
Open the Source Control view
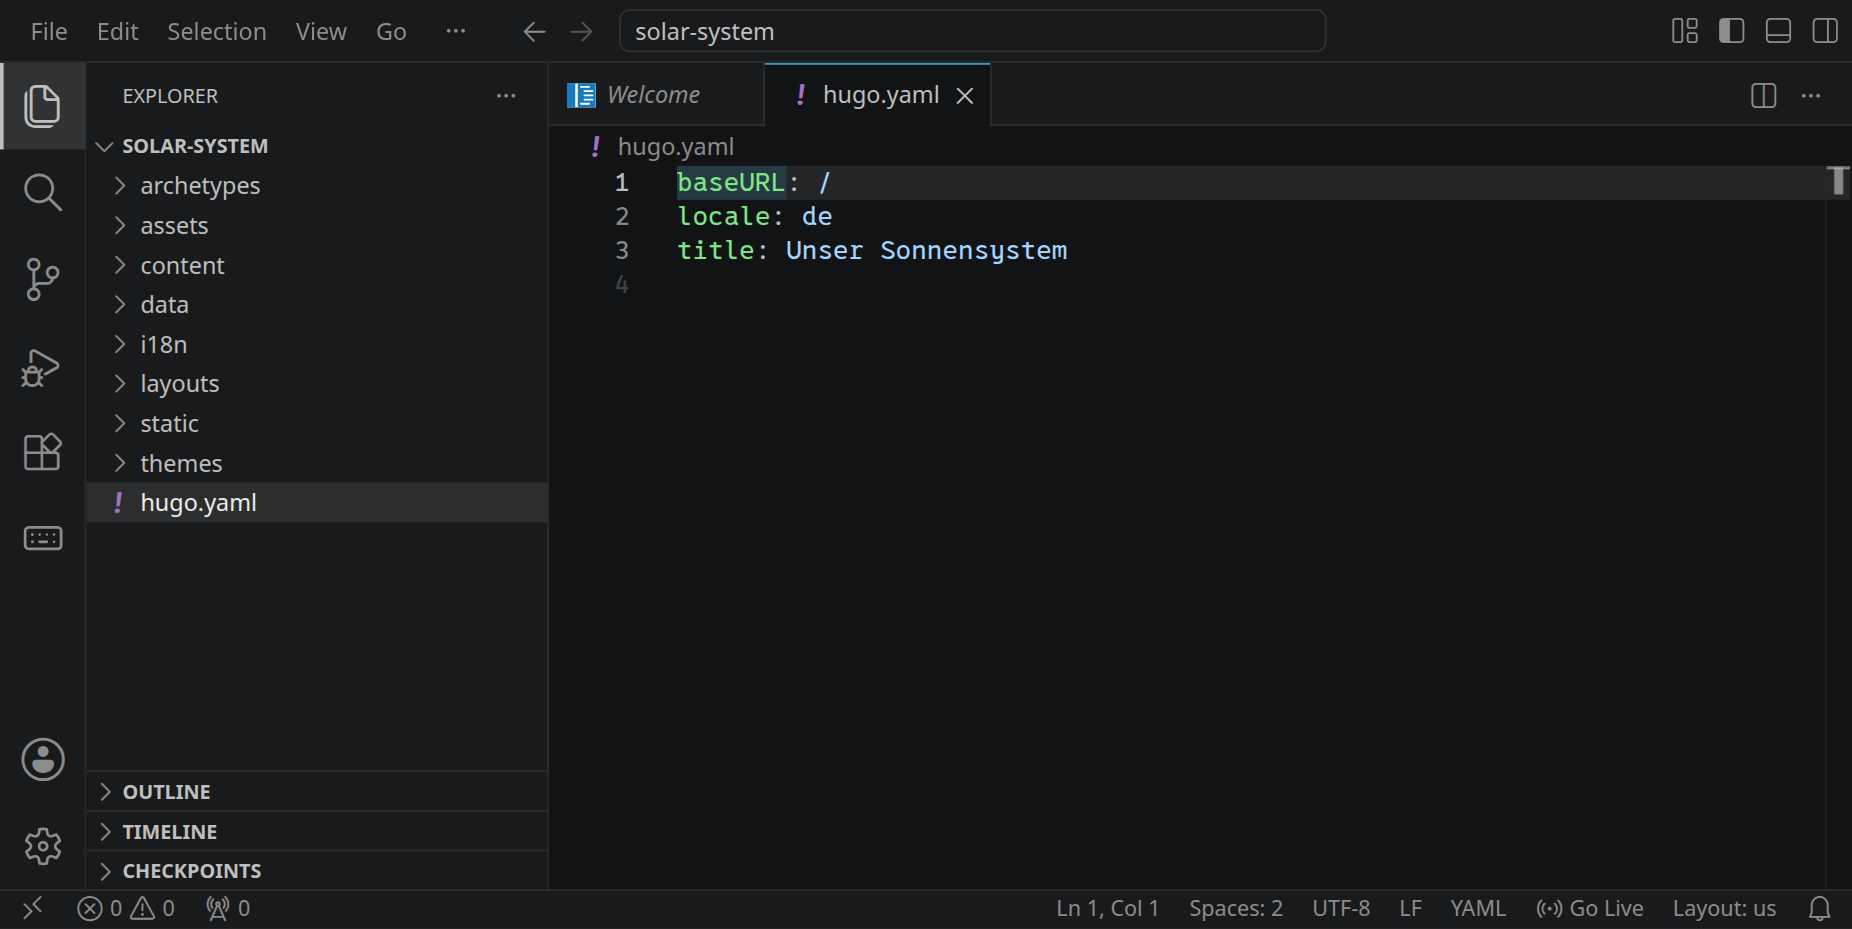[x=42, y=279]
